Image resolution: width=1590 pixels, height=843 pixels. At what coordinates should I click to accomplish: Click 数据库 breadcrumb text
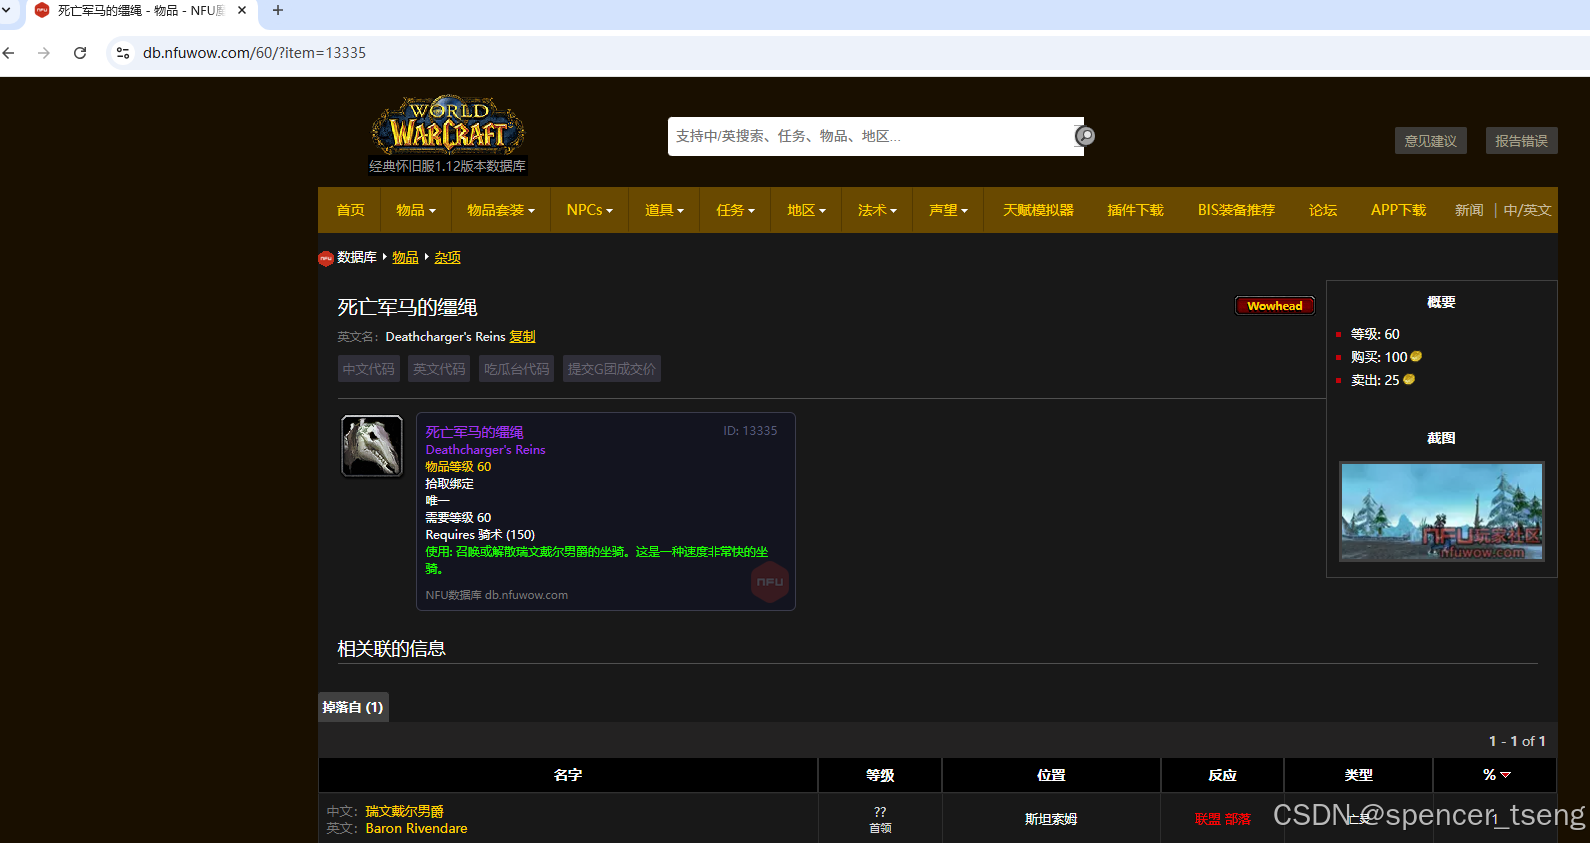click(357, 258)
